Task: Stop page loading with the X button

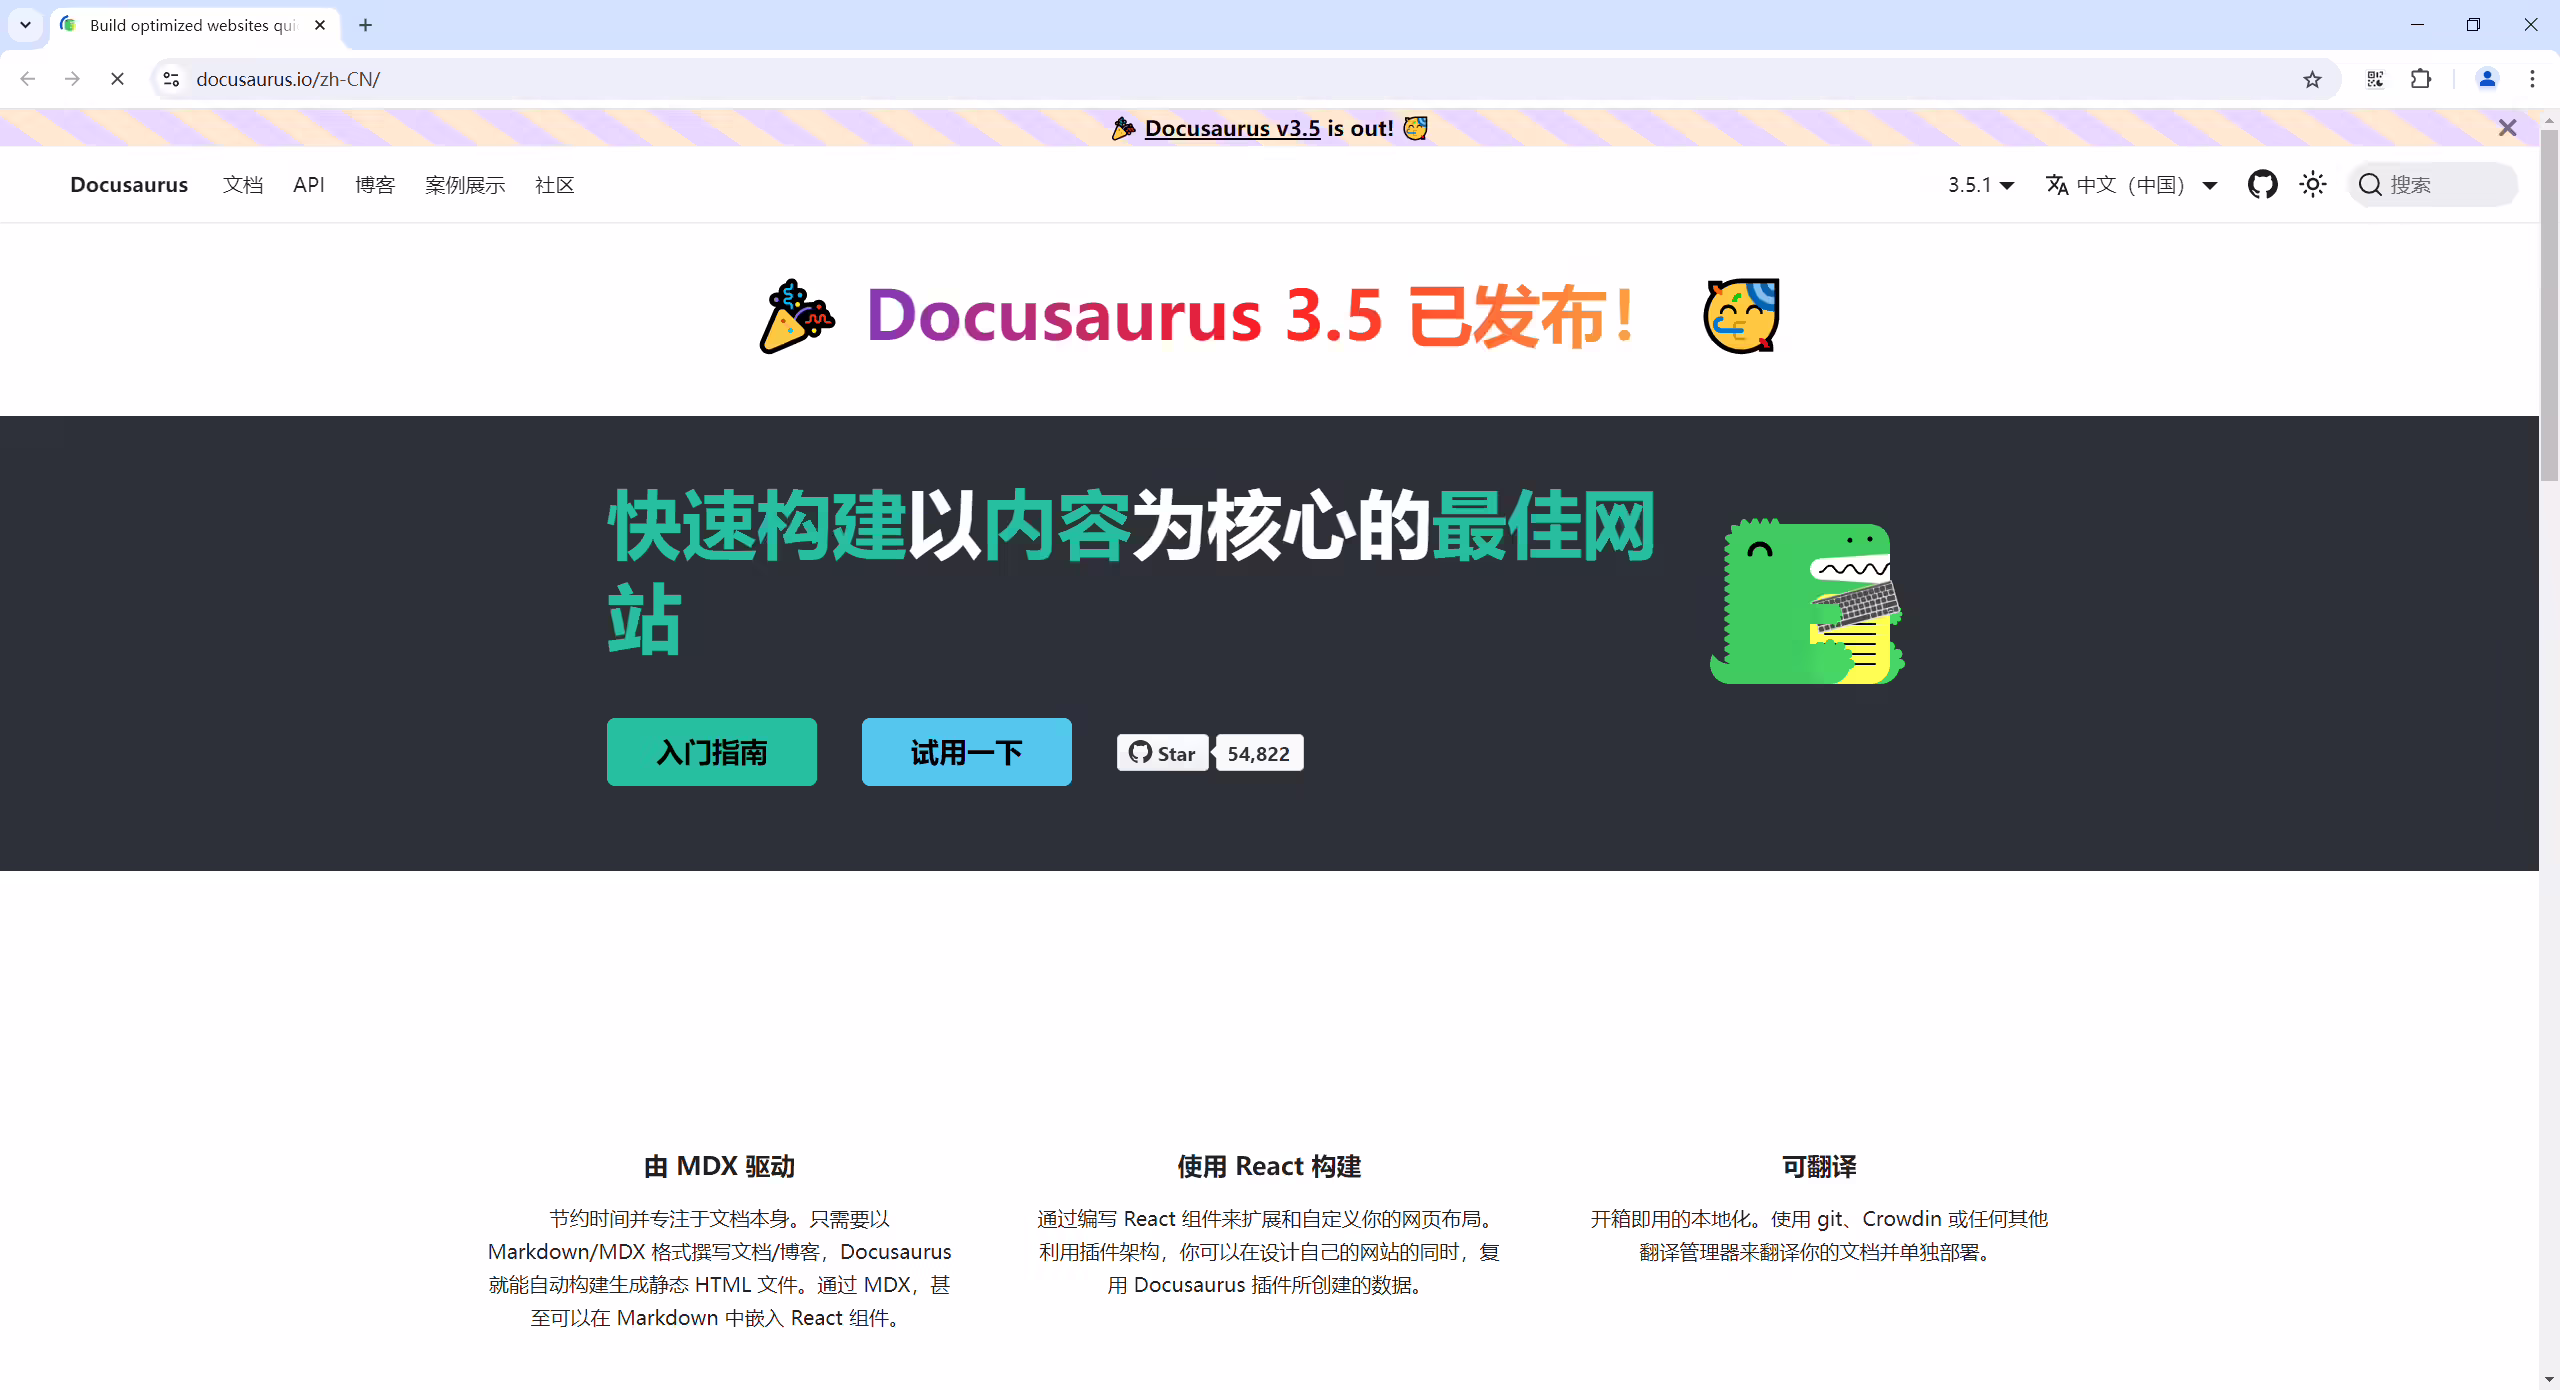Action: pyautogui.click(x=117, y=79)
